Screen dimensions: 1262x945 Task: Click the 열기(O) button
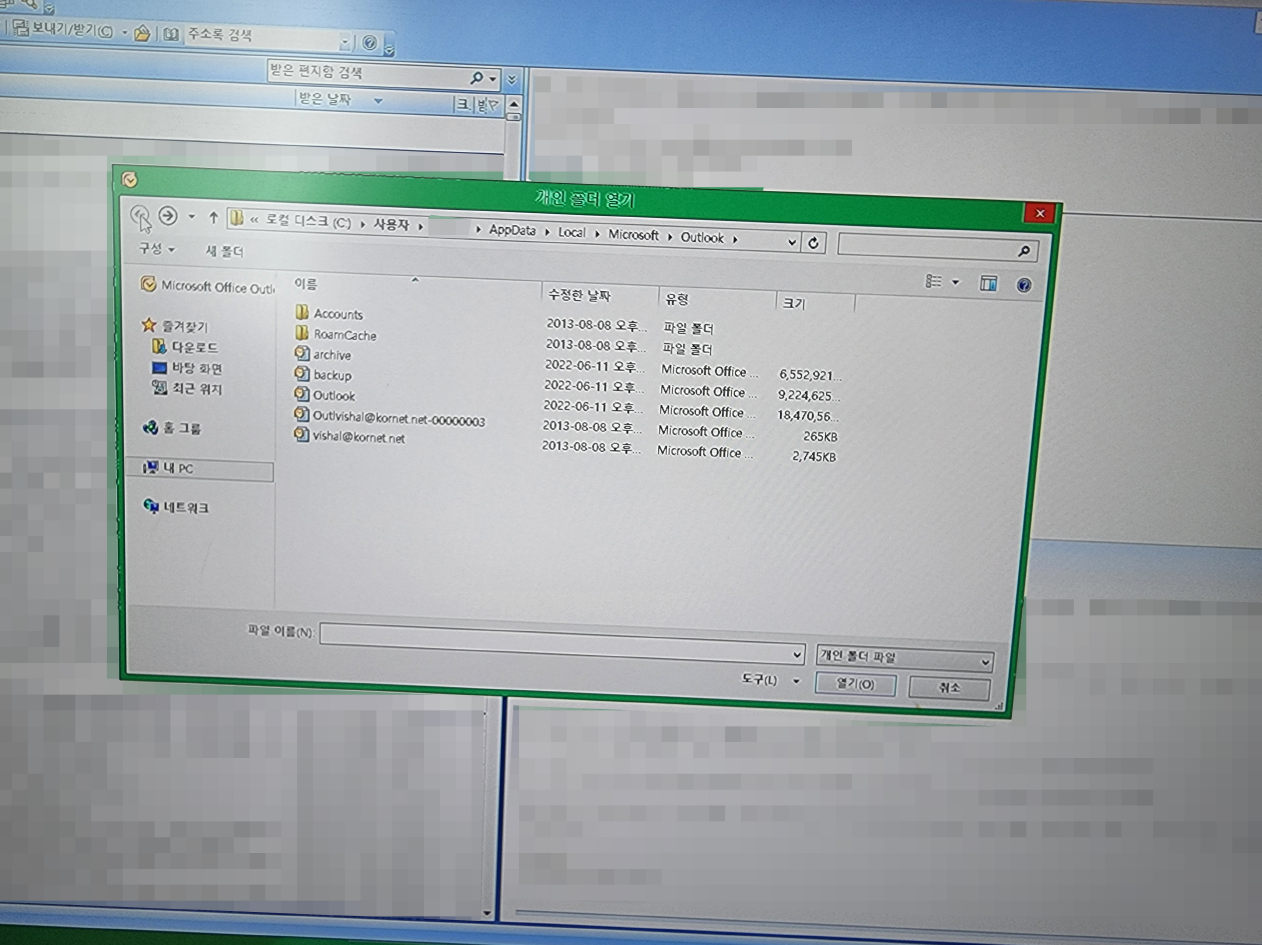tap(855, 685)
